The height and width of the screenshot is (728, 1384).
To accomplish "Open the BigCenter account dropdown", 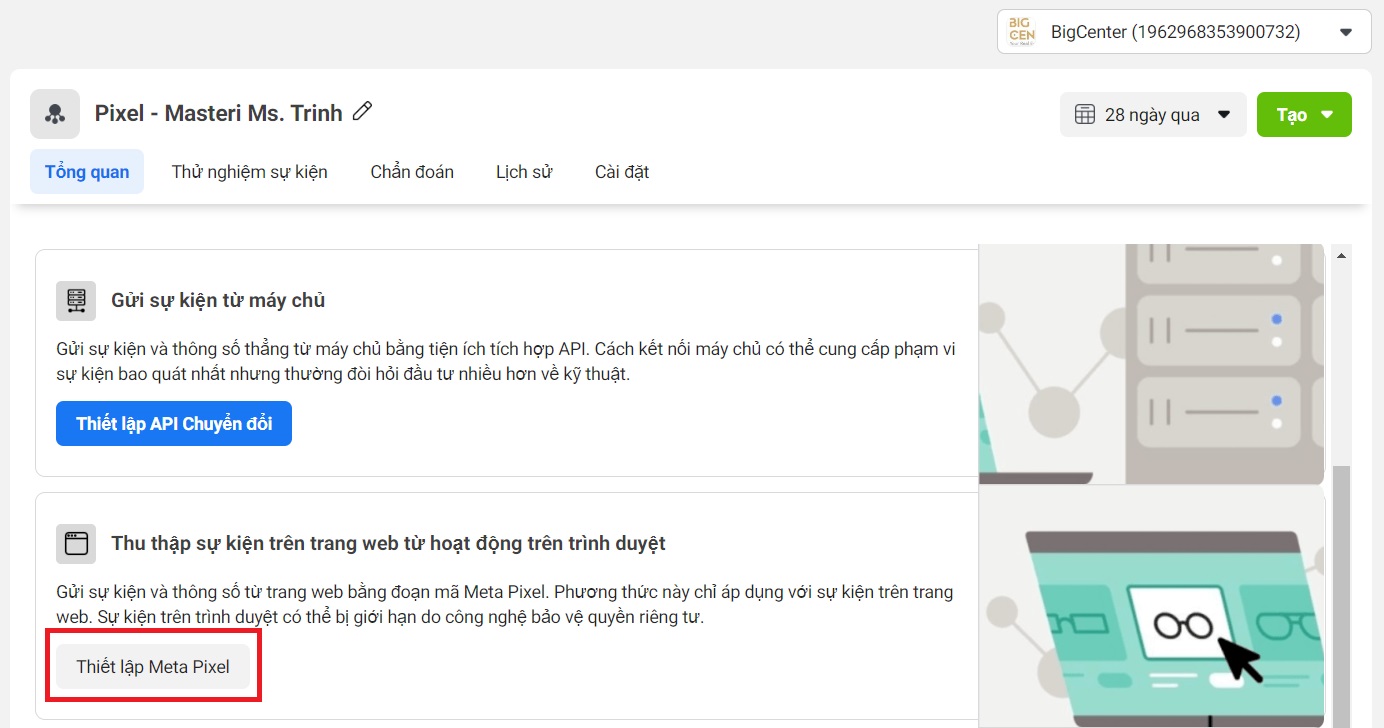I will tap(1184, 32).
